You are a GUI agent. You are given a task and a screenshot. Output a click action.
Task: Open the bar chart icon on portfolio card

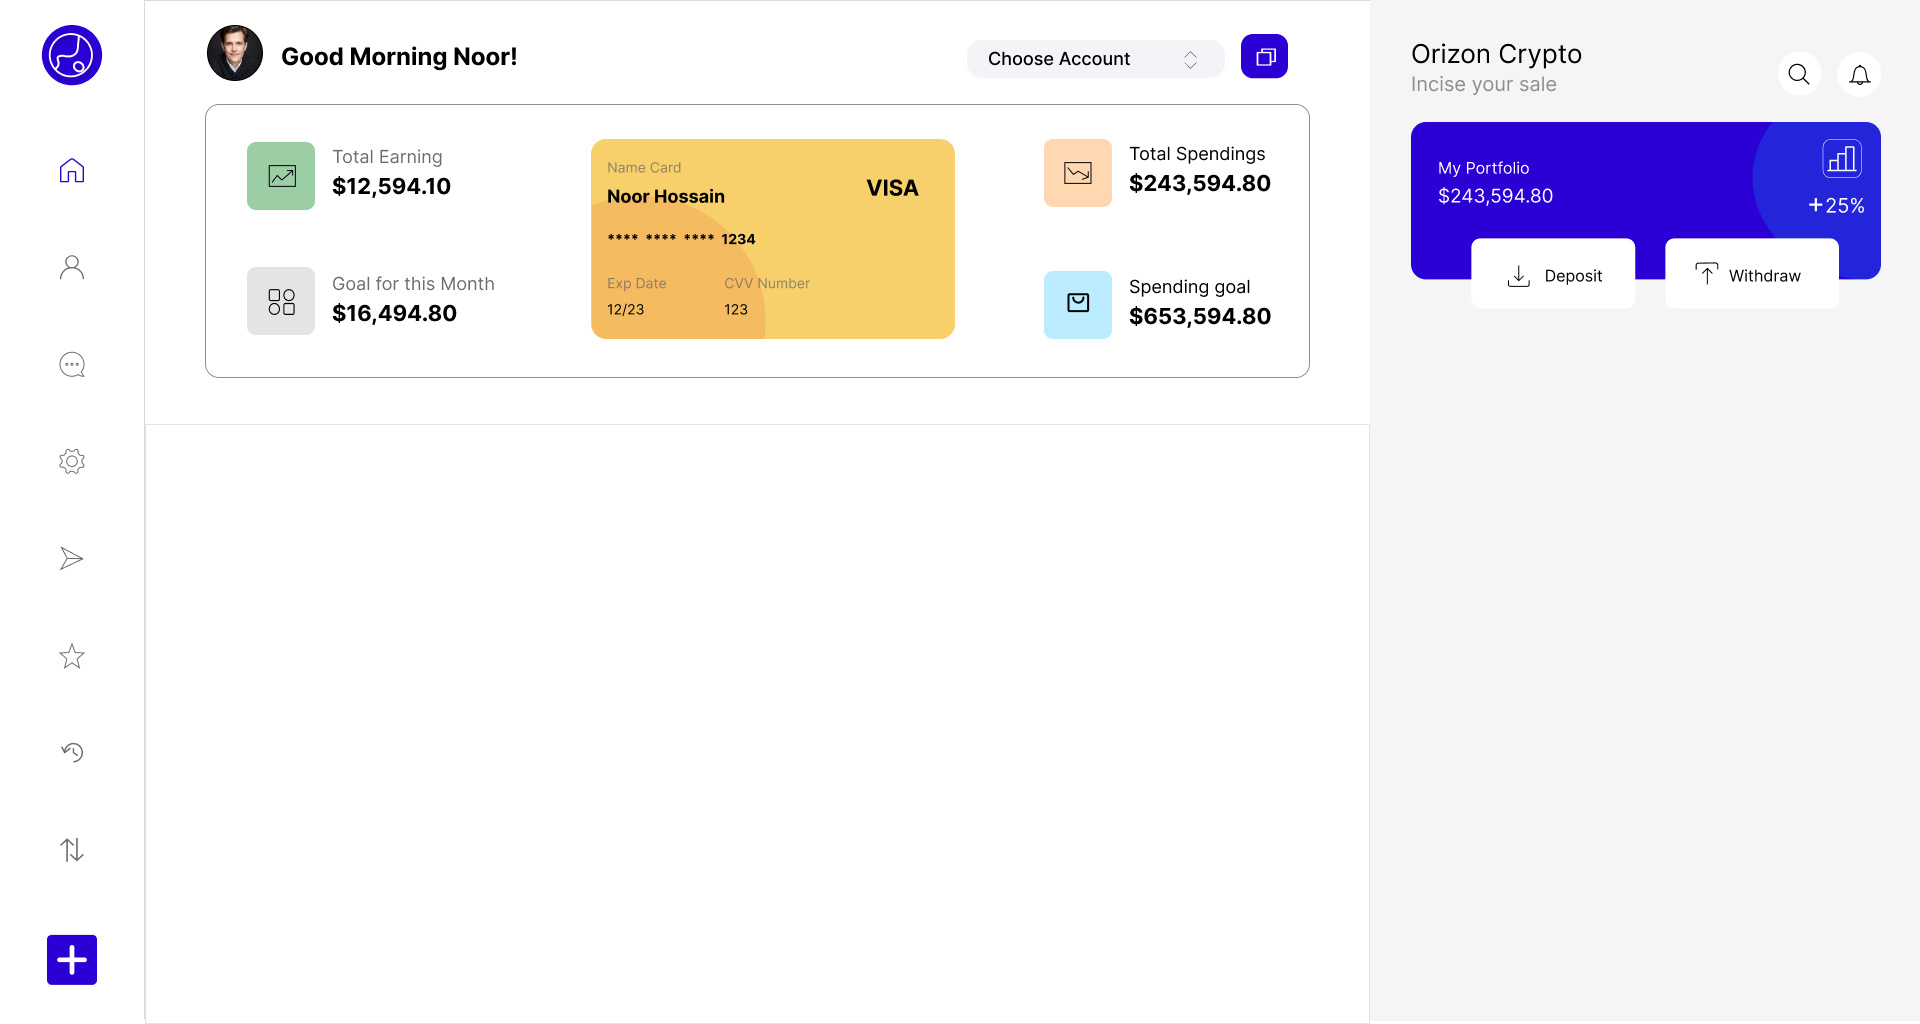coord(1843,158)
